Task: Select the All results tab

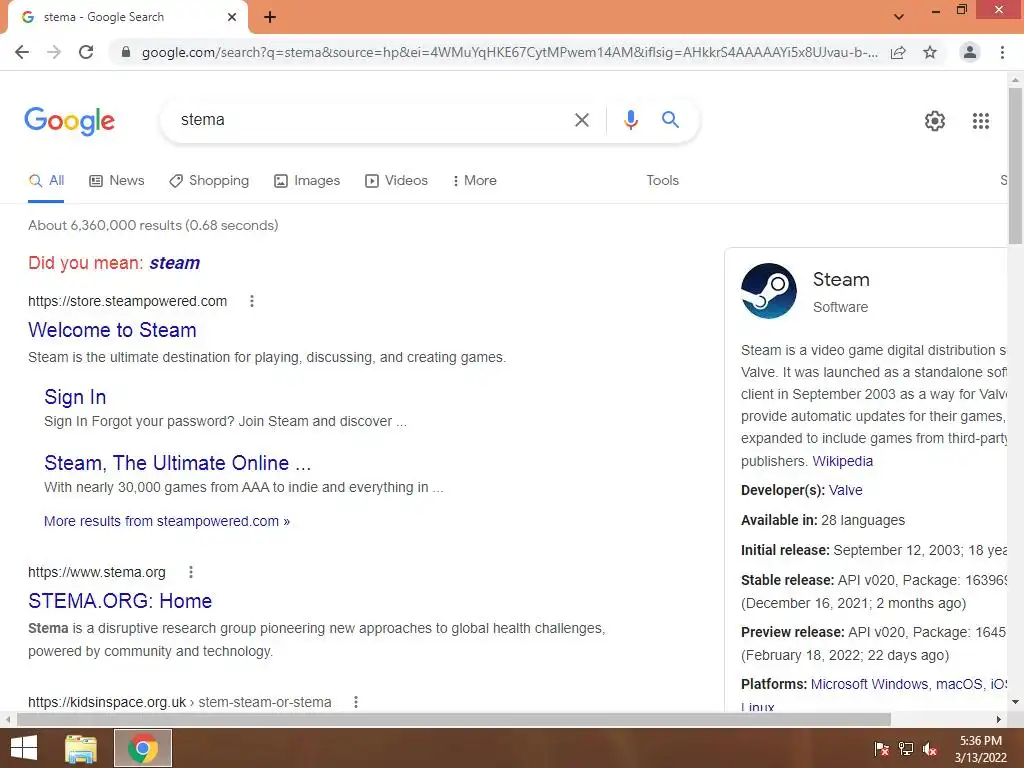Action: [46, 181]
